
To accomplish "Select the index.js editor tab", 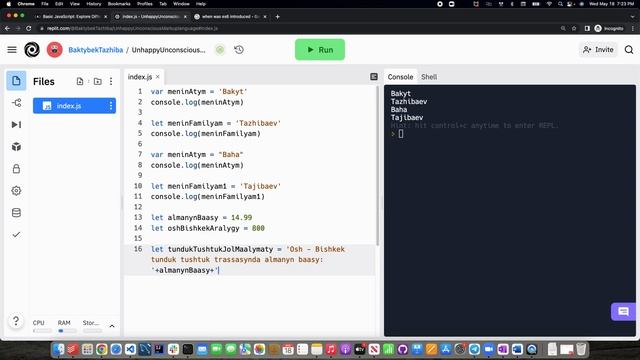I will tap(140, 77).
